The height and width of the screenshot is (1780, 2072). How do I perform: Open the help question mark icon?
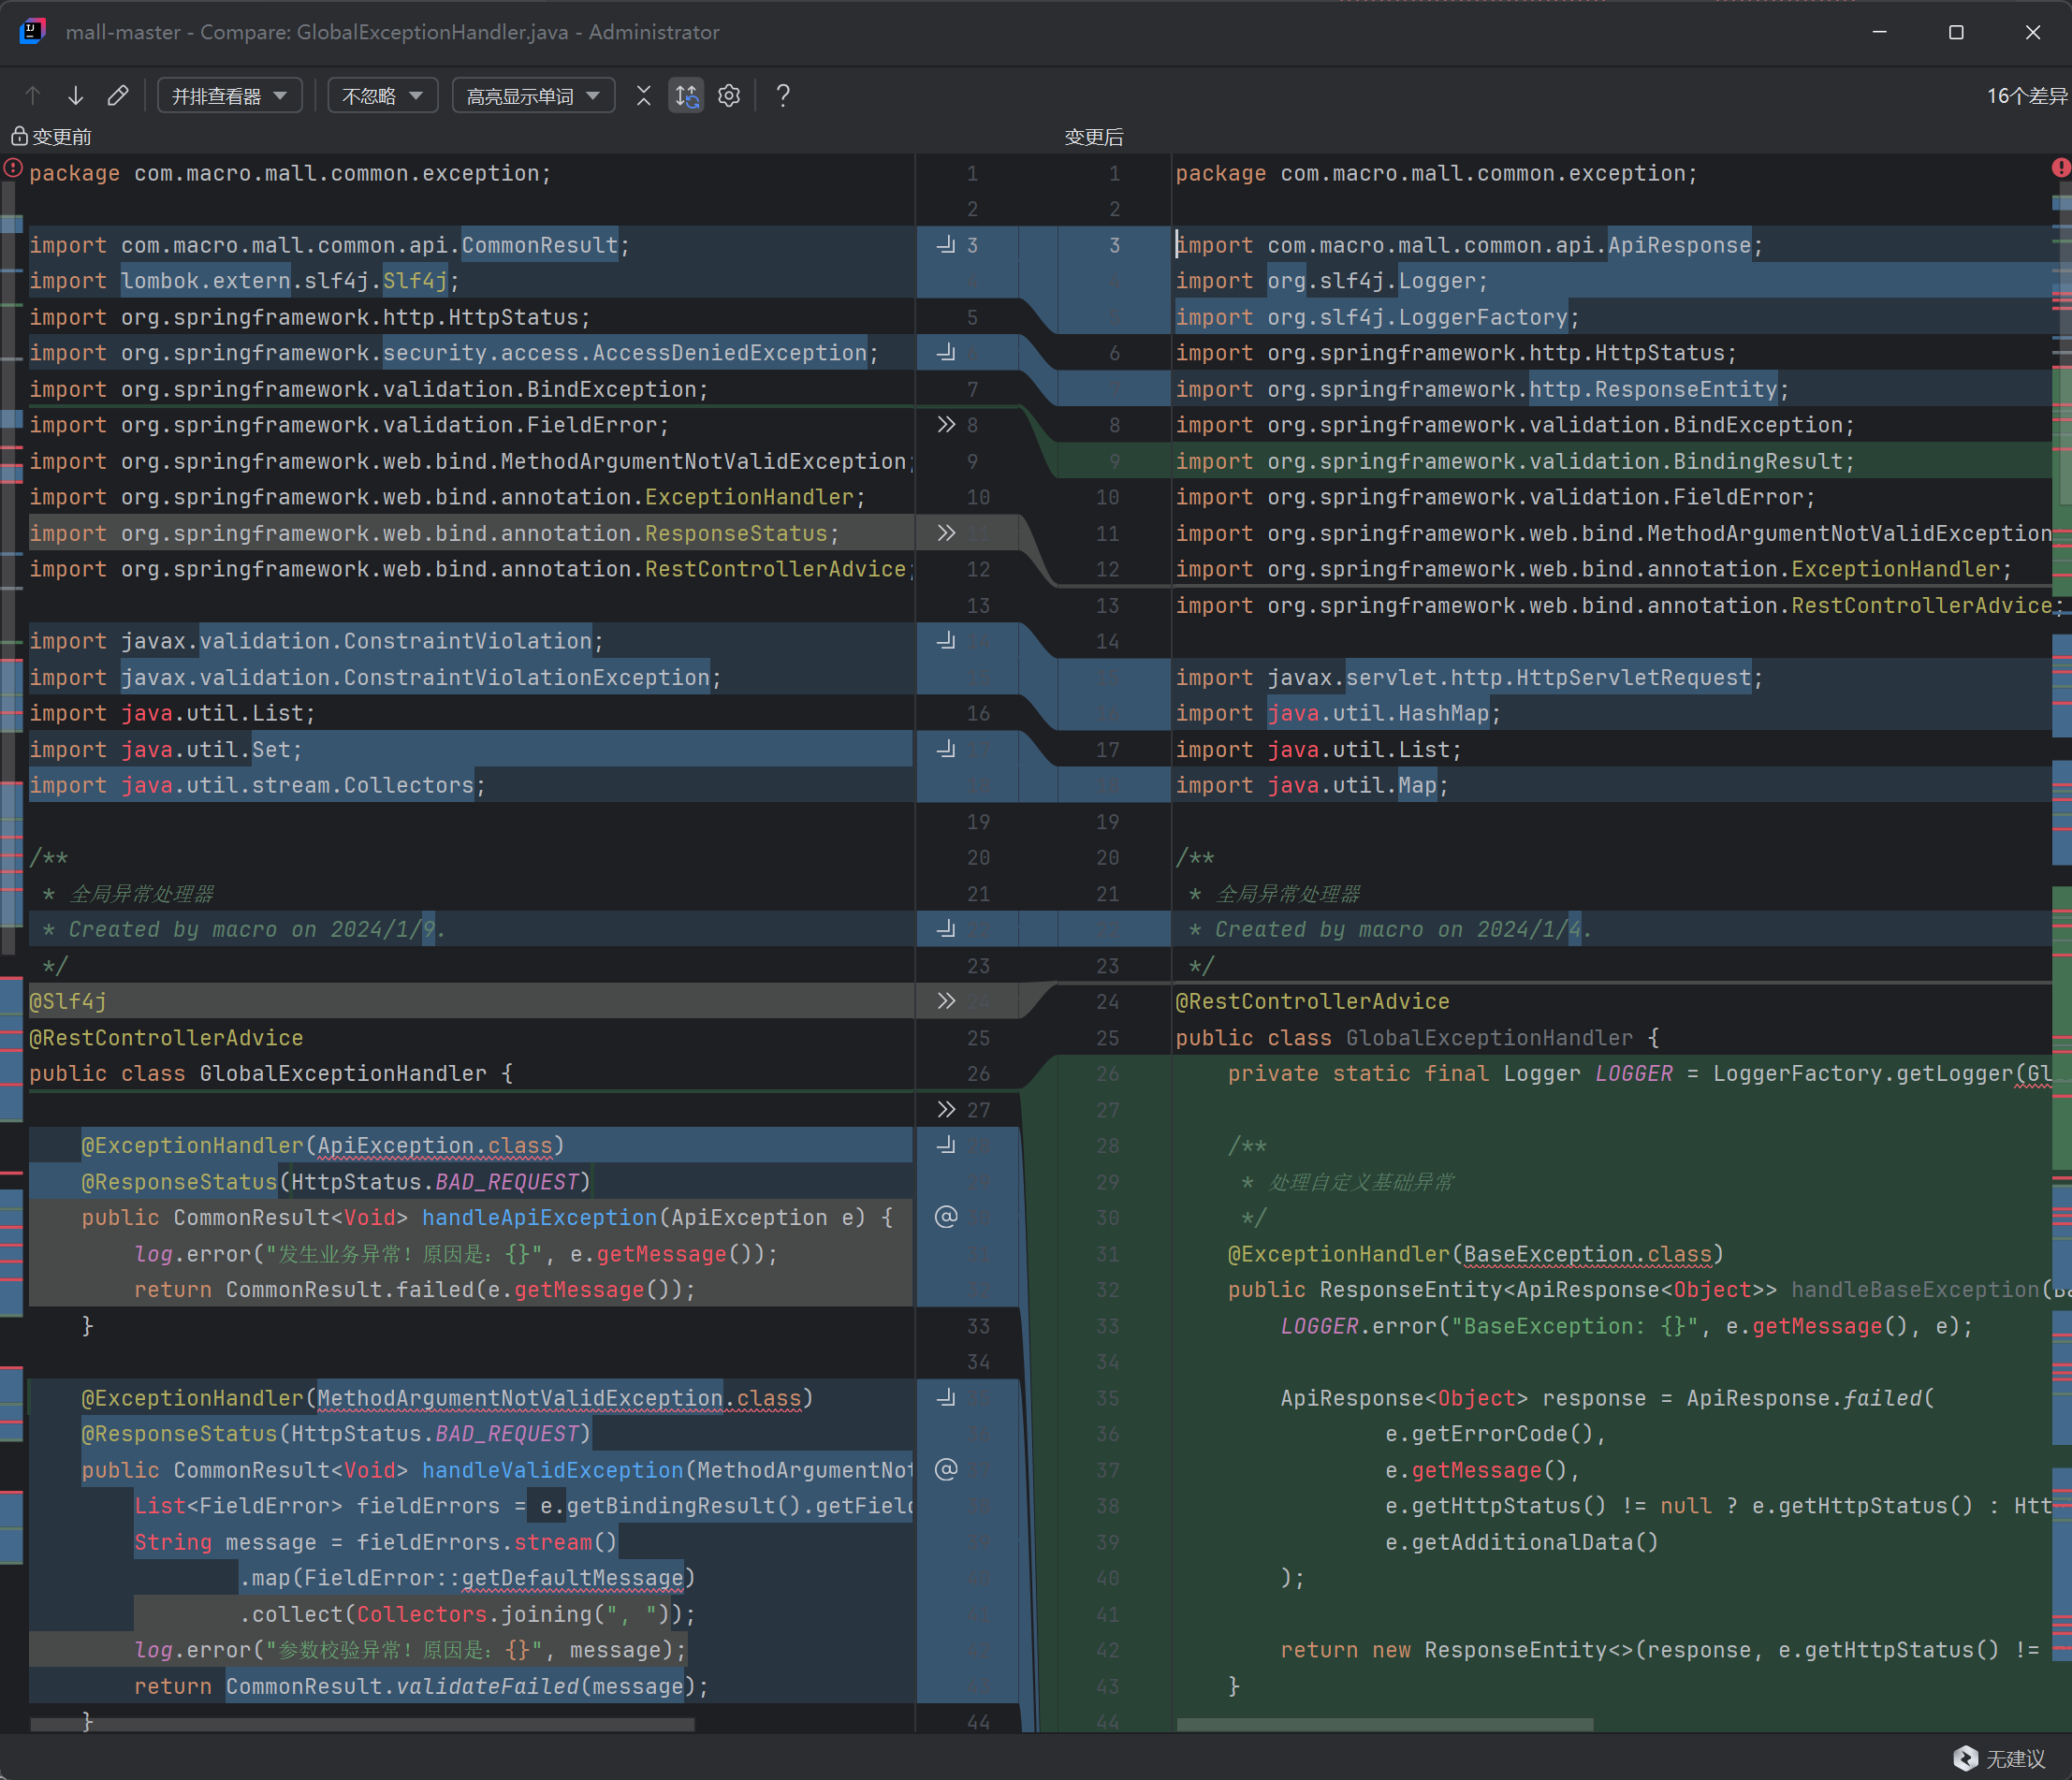[x=783, y=96]
